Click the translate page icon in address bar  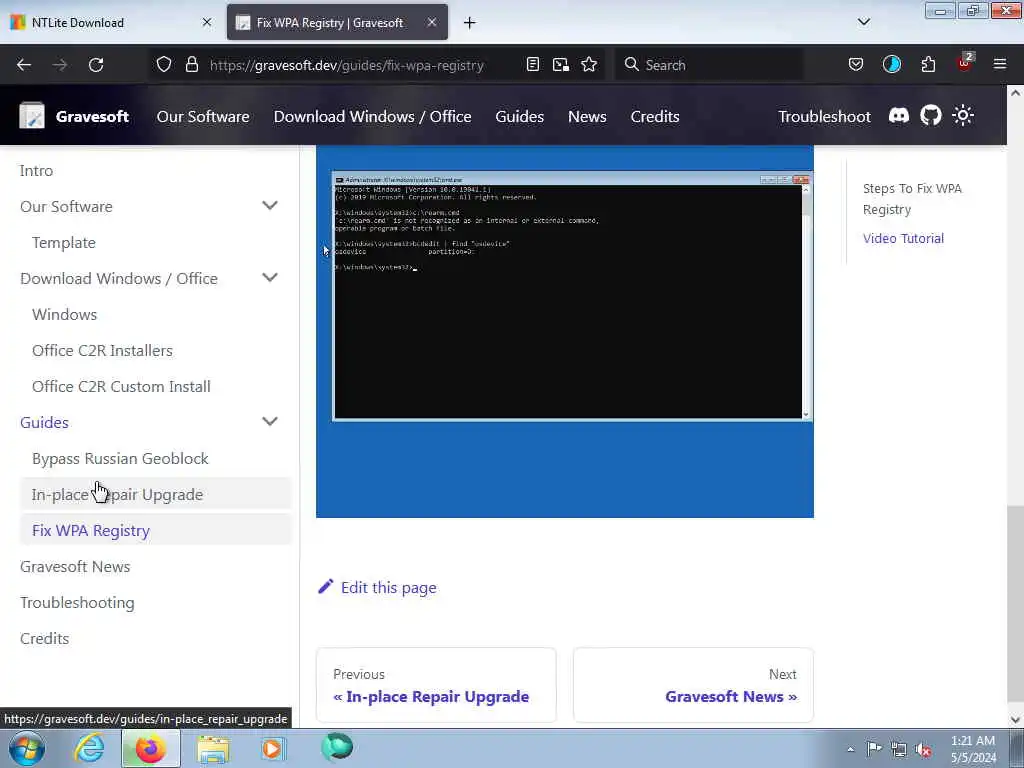(560, 65)
